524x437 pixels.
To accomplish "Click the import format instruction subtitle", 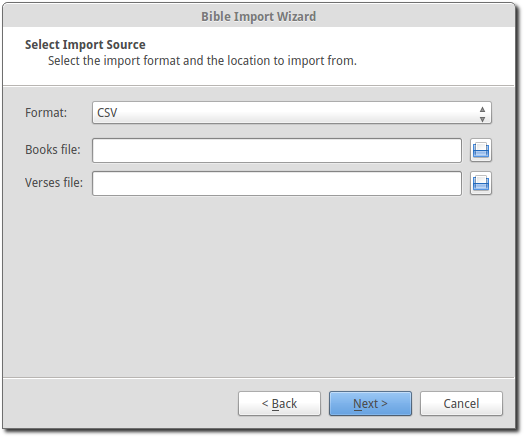I will point(202,61).
